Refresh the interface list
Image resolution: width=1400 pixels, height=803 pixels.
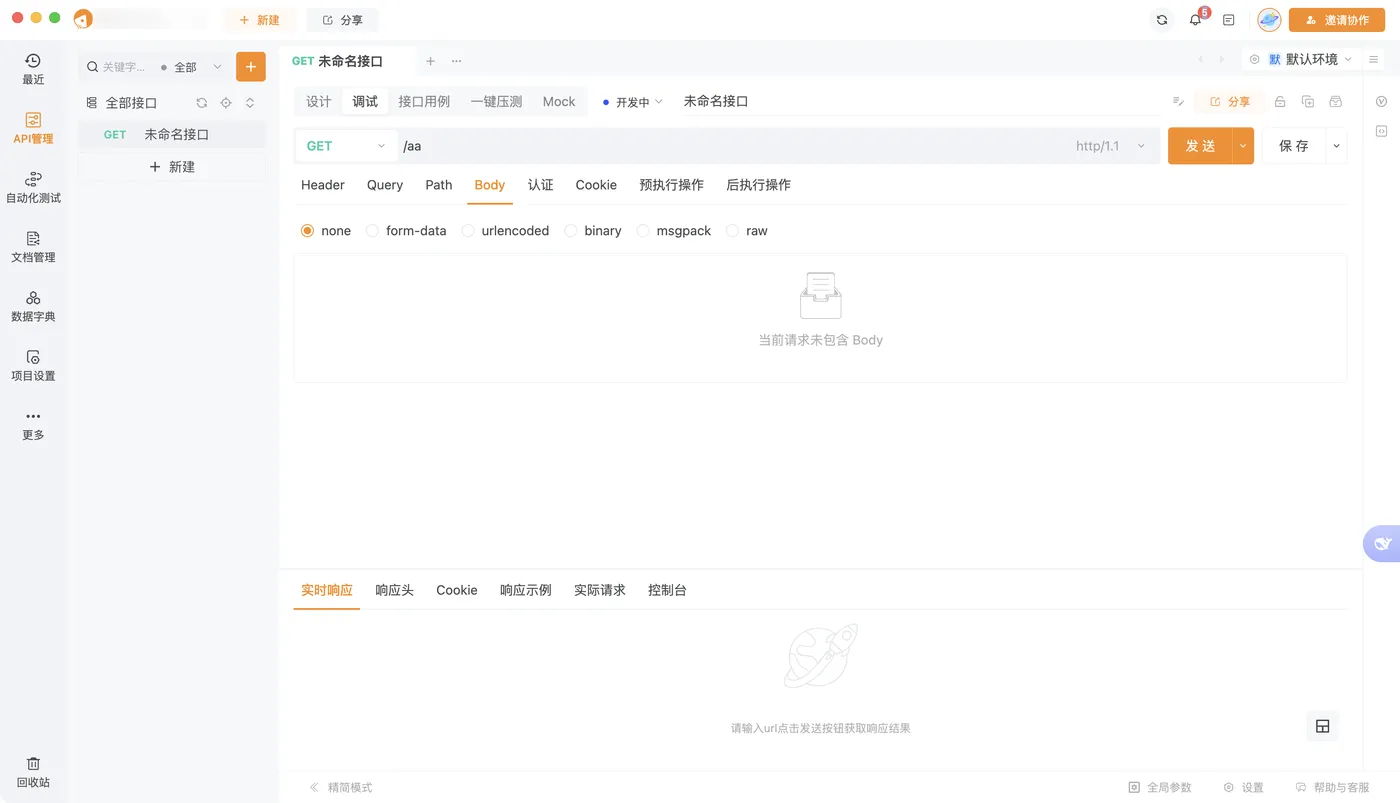pyautogui.click(x=201, y=102)
